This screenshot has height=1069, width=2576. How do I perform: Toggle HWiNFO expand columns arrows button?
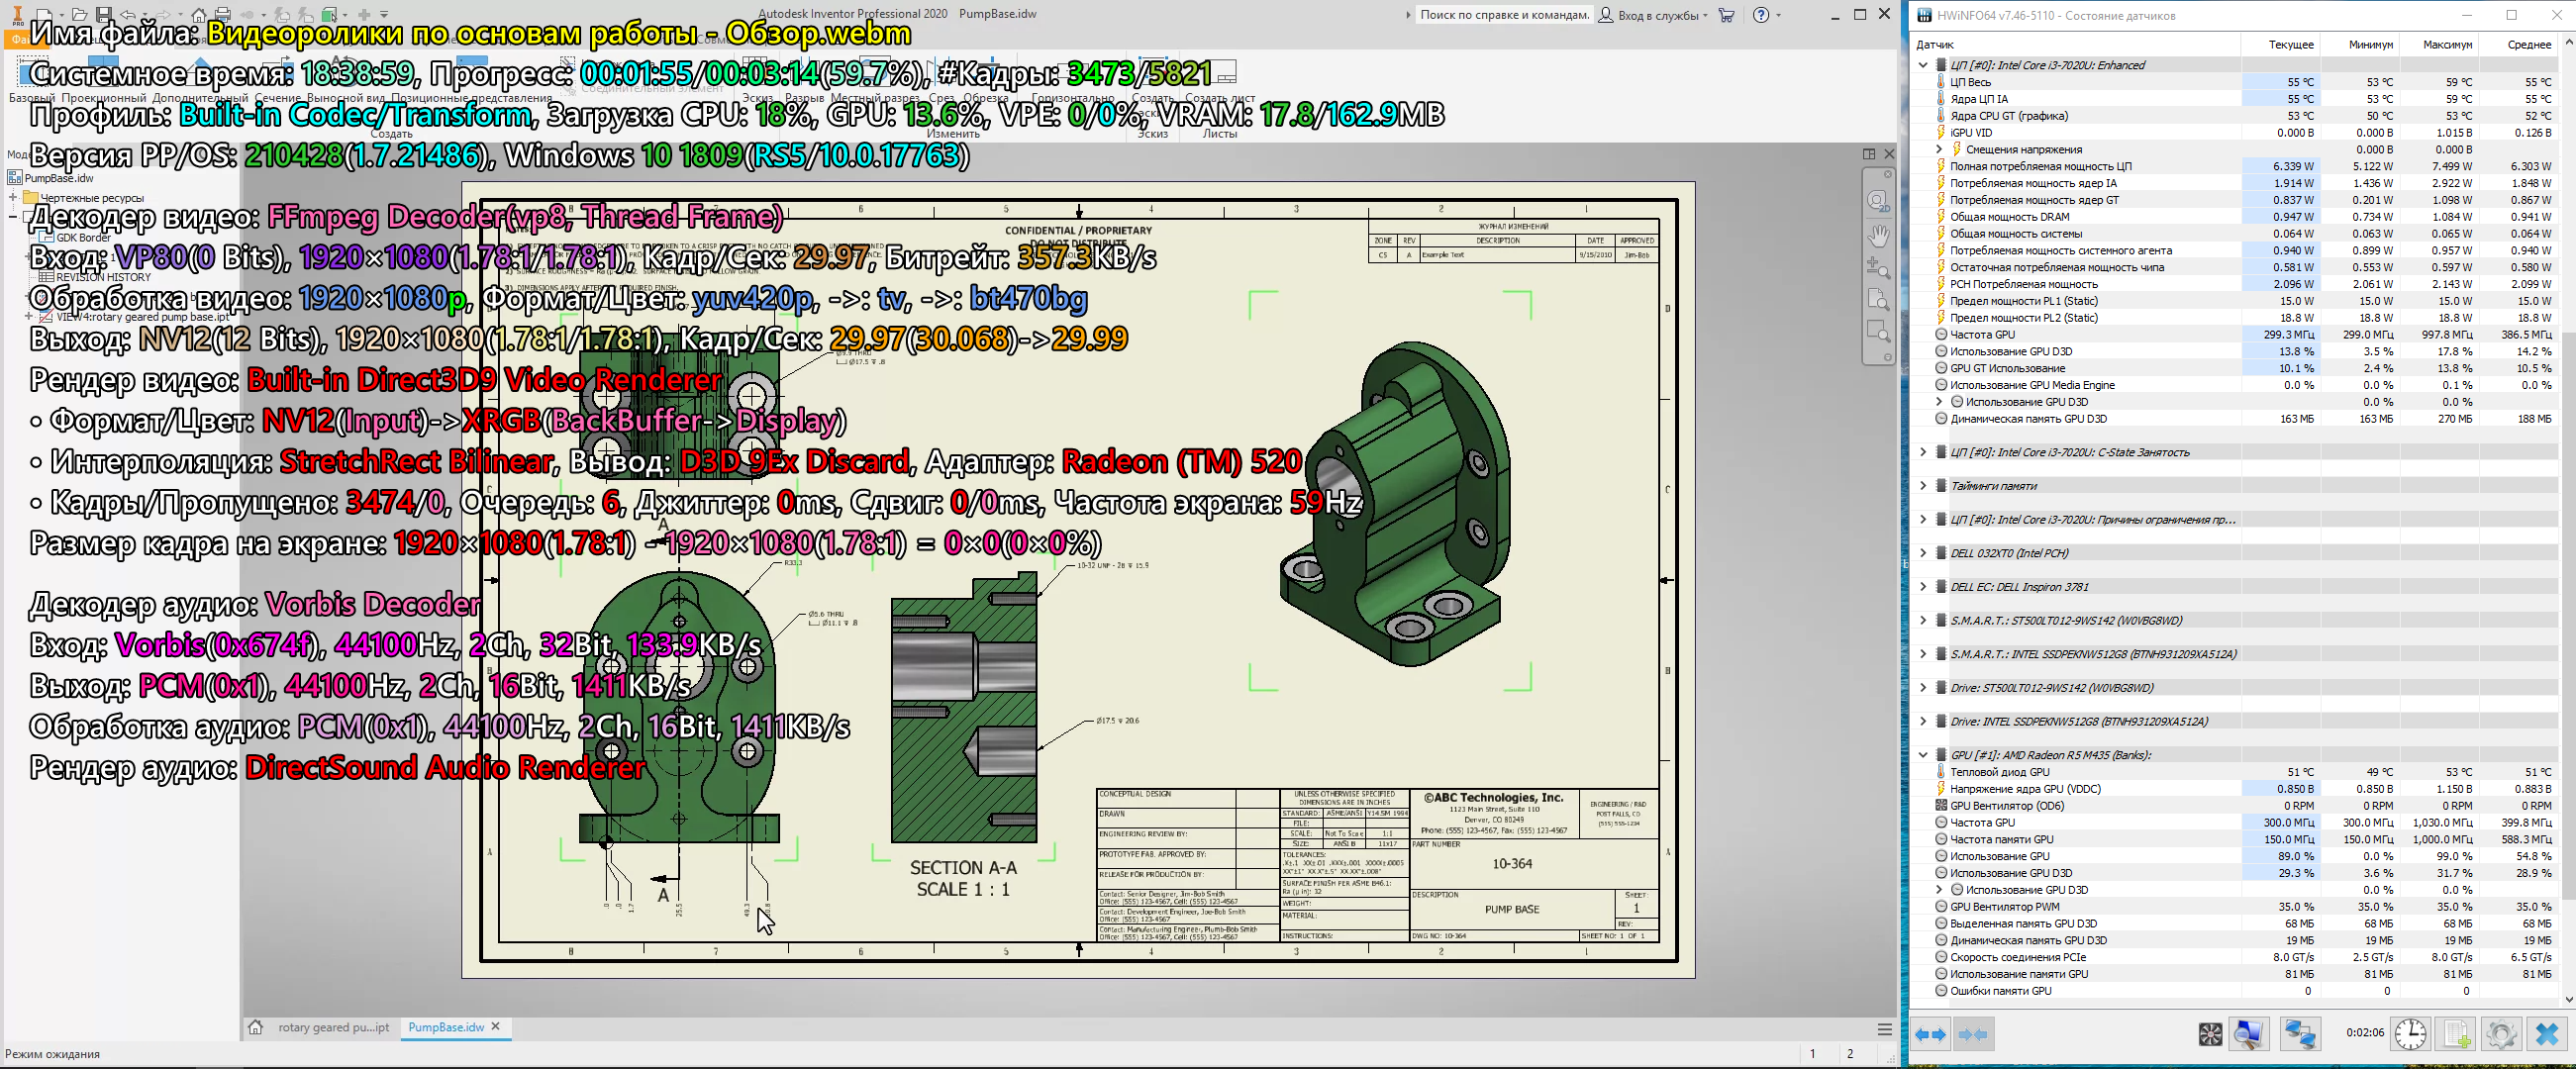1930,1034
